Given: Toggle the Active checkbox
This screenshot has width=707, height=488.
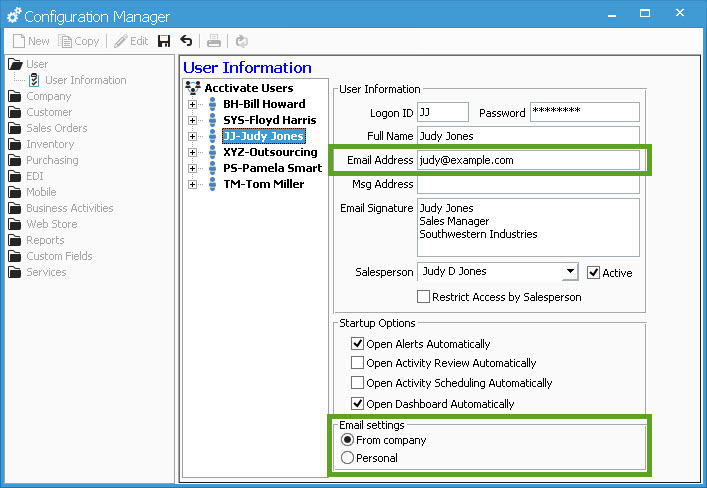Looking at the screenshot, I should pos(593,273).
